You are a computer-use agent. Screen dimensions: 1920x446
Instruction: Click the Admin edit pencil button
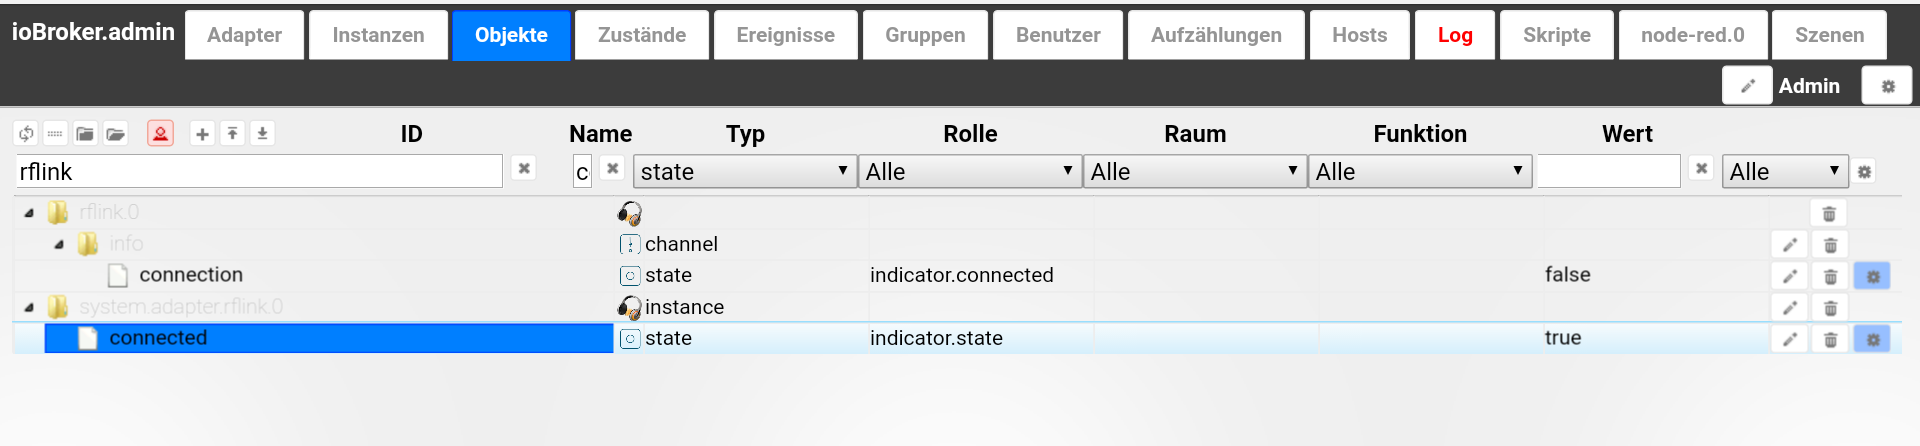click(1747, 86)
